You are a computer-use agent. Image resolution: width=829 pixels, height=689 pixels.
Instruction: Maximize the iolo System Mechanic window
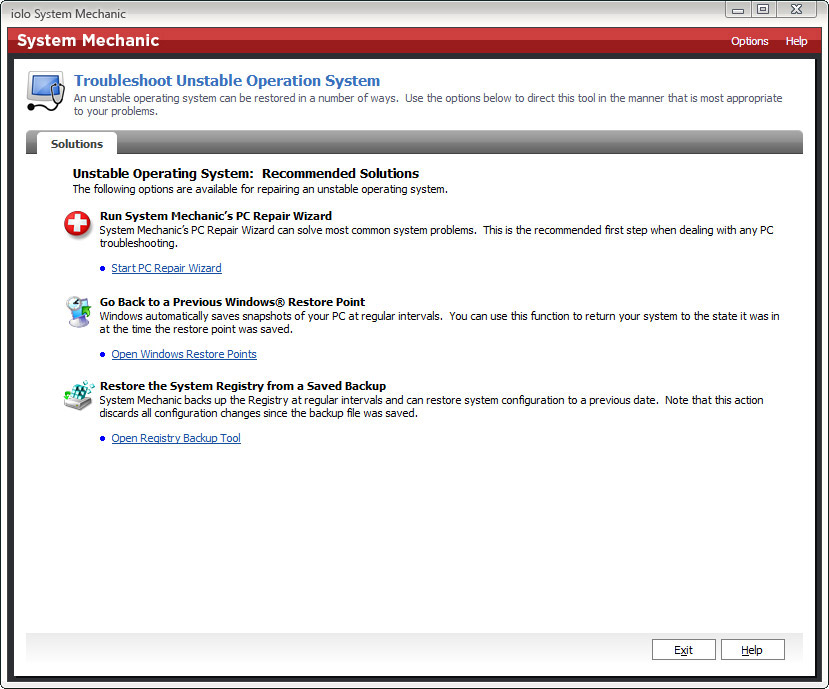coord(762,10)
